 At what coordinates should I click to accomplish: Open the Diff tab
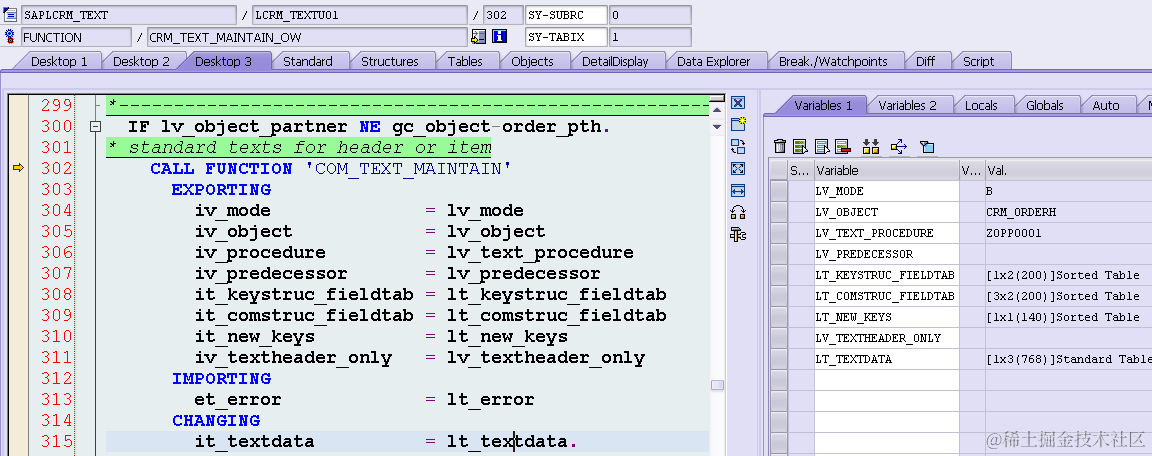[x=925, y=62]
